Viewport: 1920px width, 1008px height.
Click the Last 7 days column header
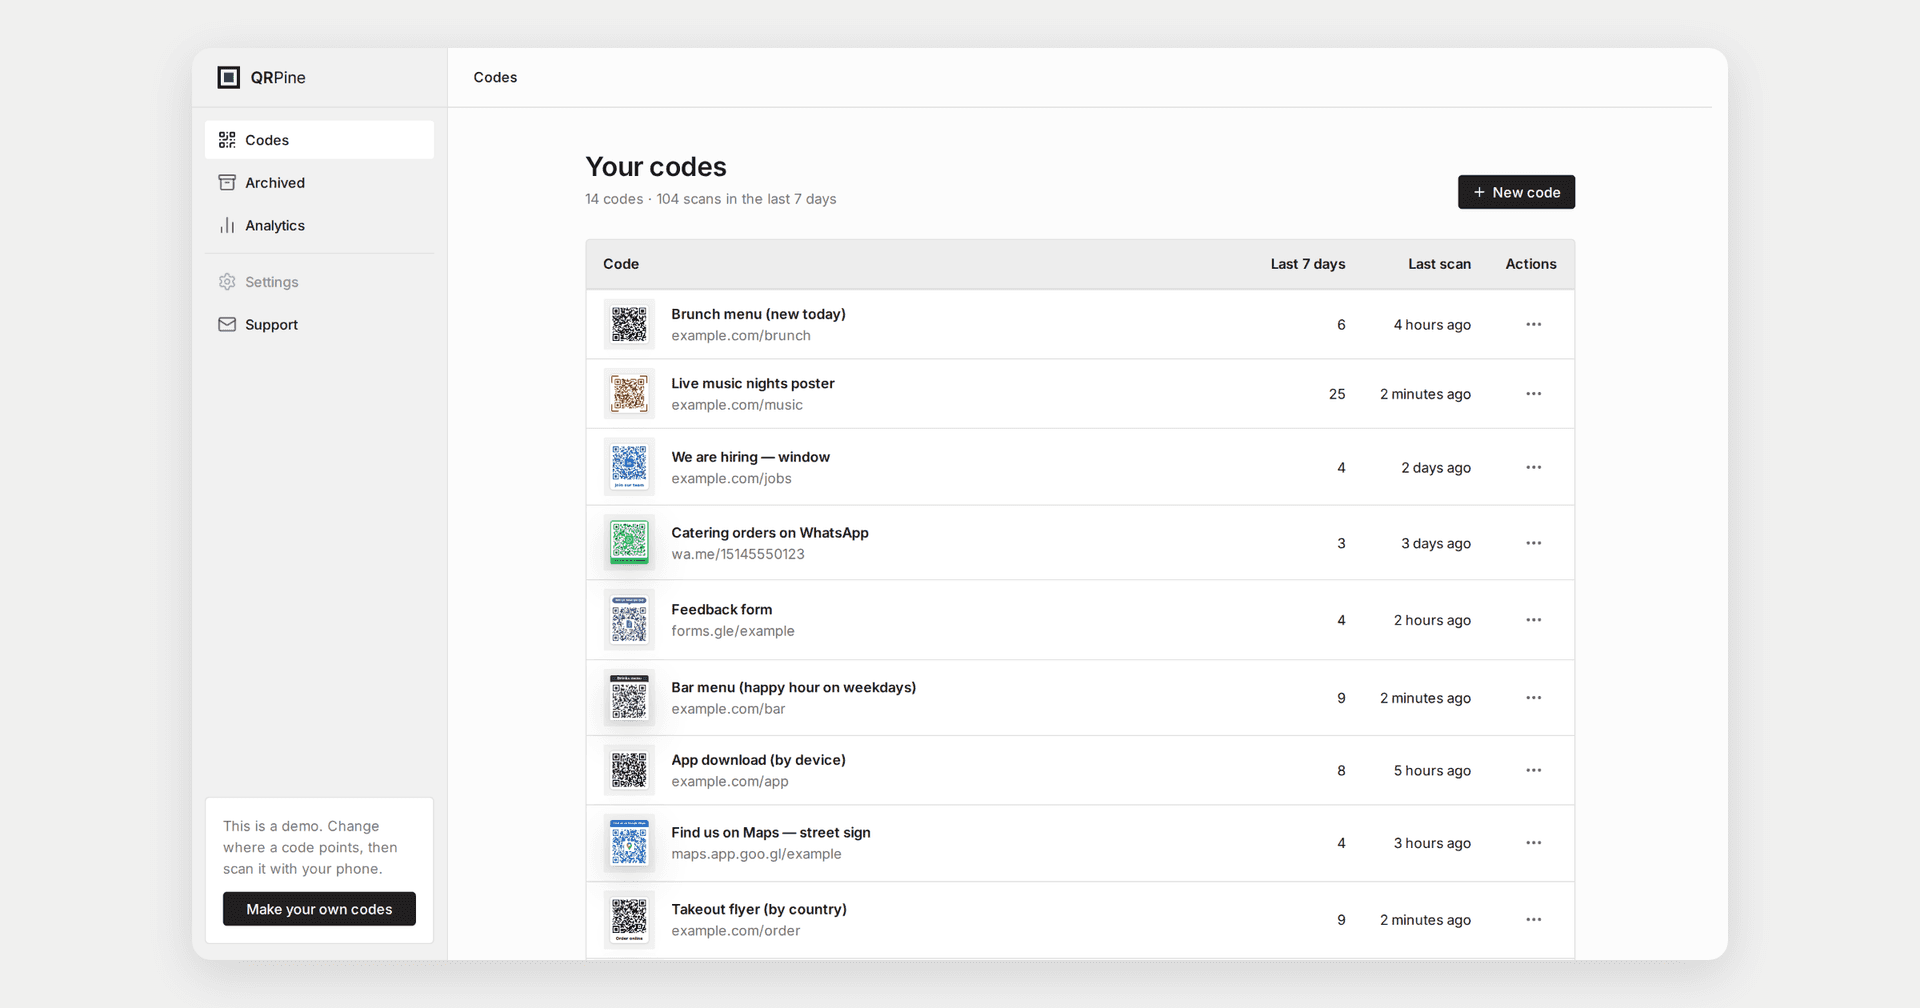coord(1307,264)
